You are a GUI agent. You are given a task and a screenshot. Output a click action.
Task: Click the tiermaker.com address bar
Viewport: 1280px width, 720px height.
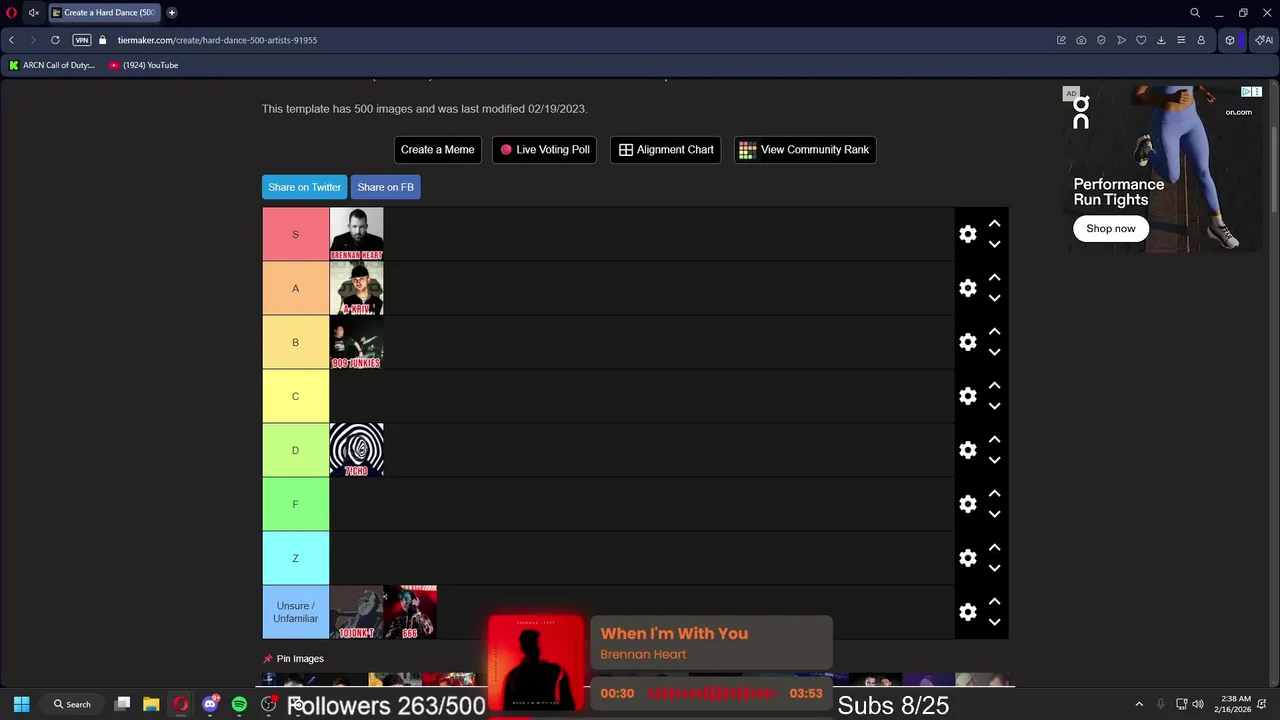coord(217,40)
